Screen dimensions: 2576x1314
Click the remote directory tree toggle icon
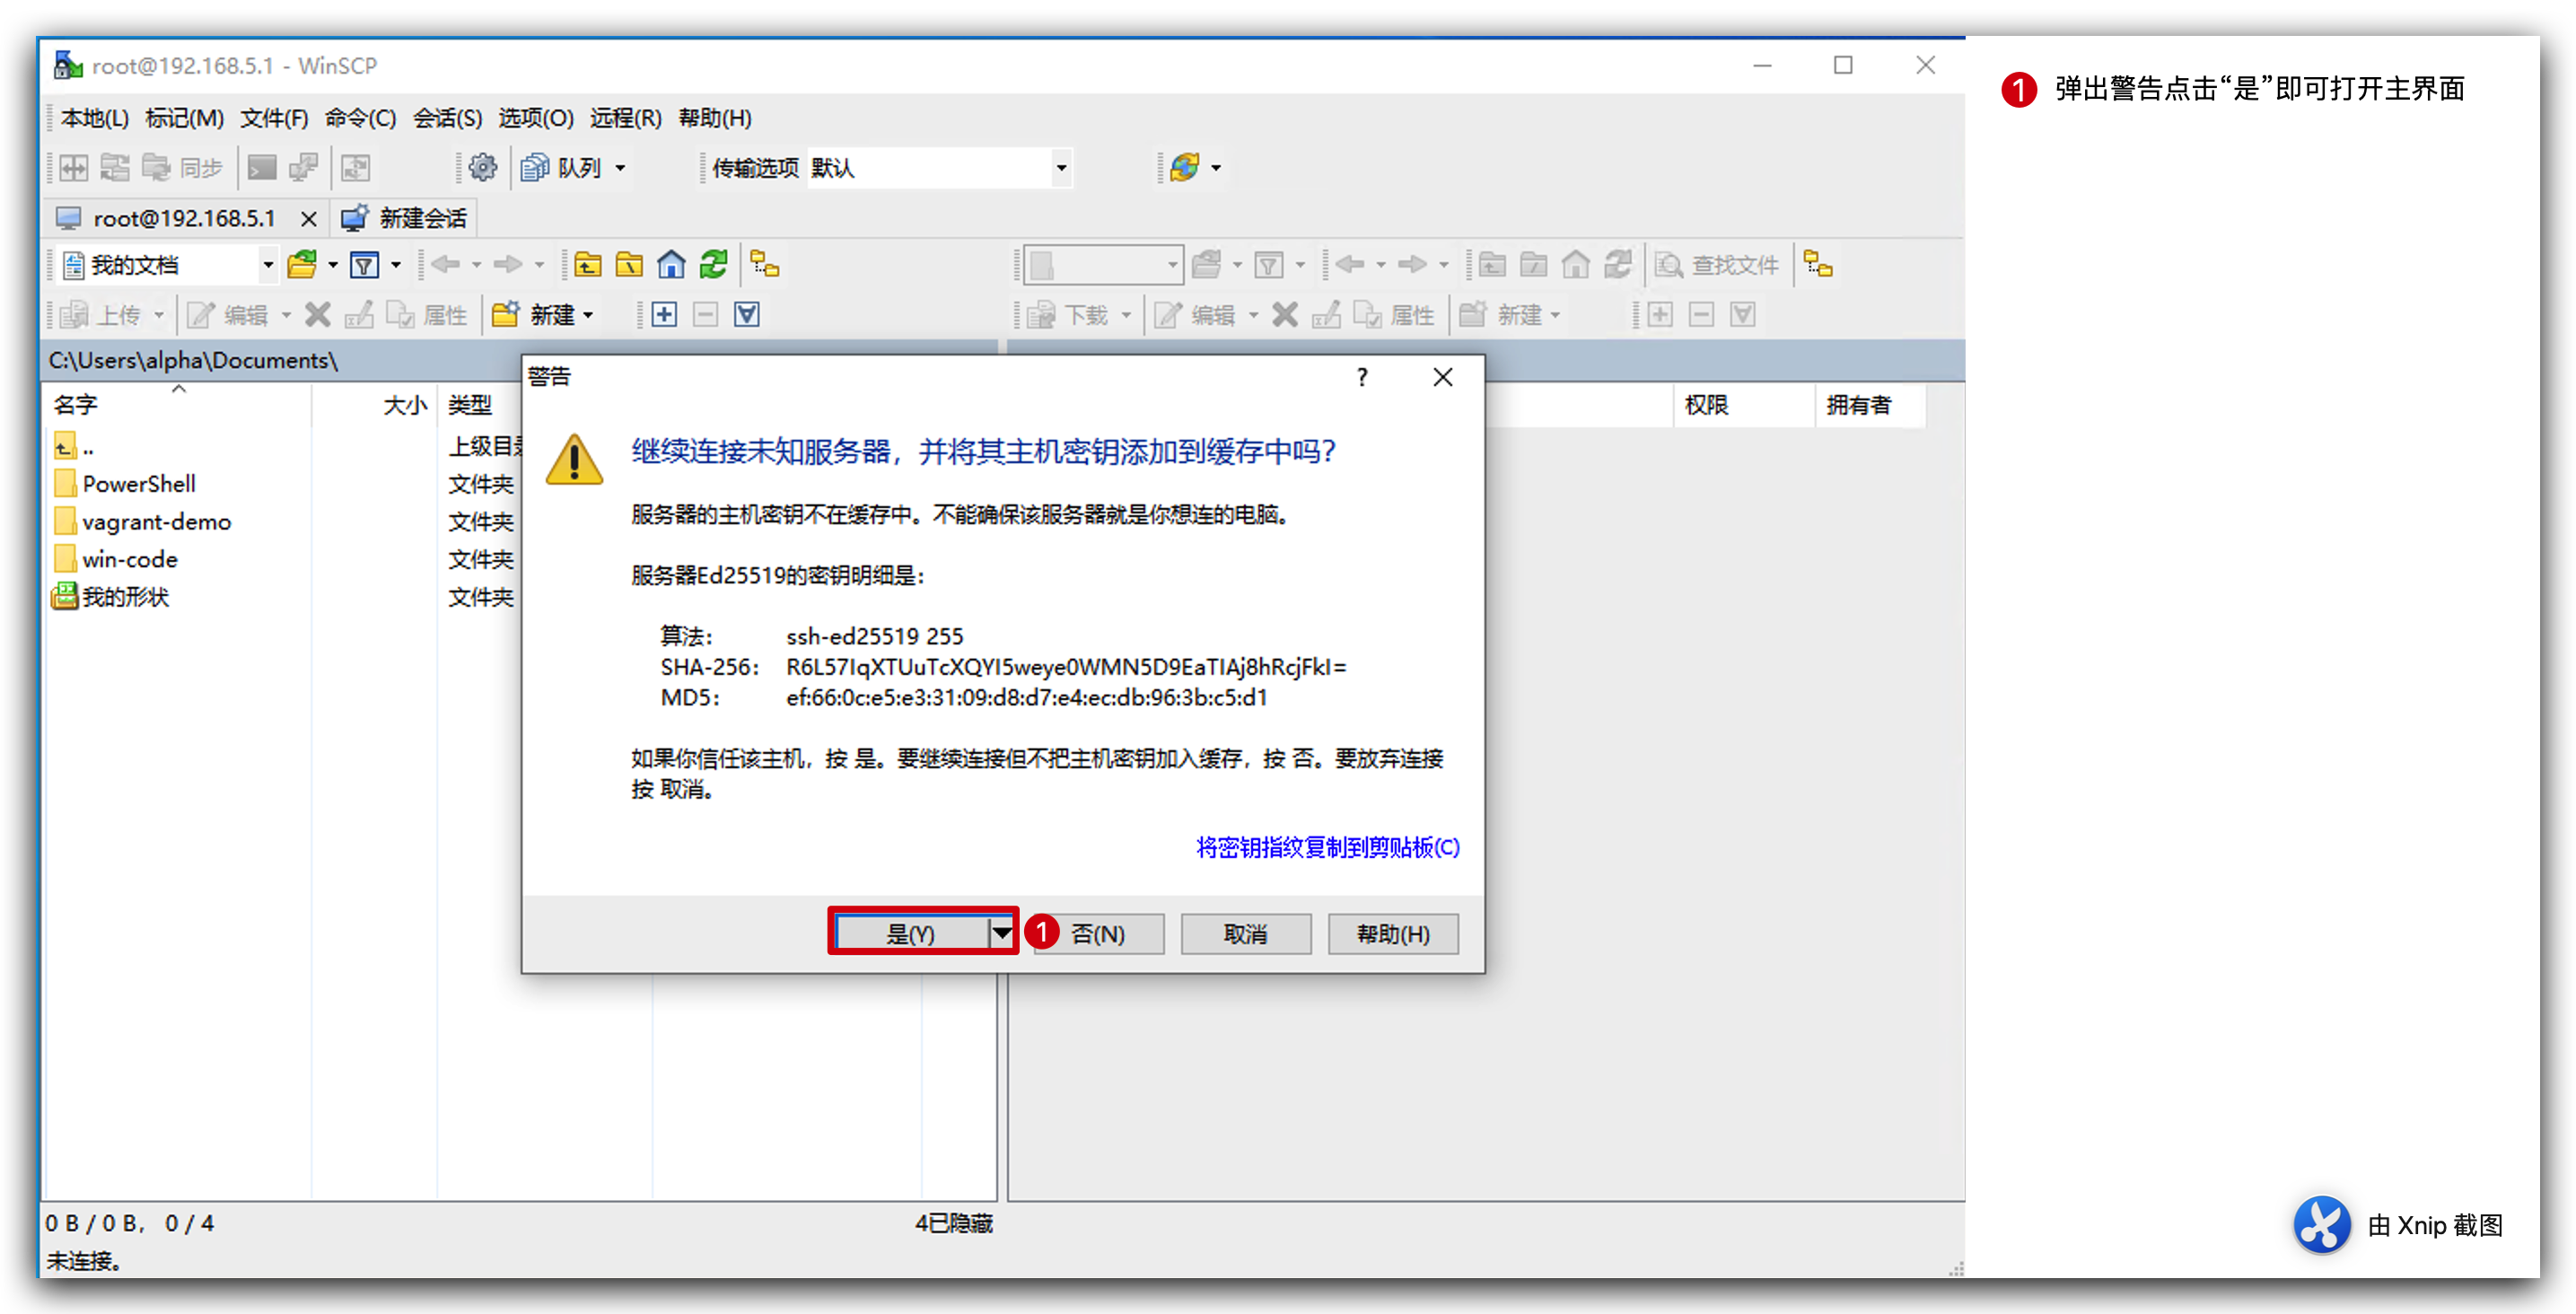1818,265
